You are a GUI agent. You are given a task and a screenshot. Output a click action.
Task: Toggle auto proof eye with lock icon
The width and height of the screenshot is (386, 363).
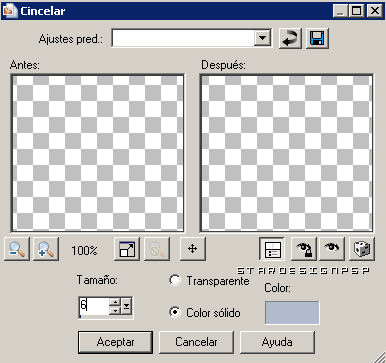[303, 249]
